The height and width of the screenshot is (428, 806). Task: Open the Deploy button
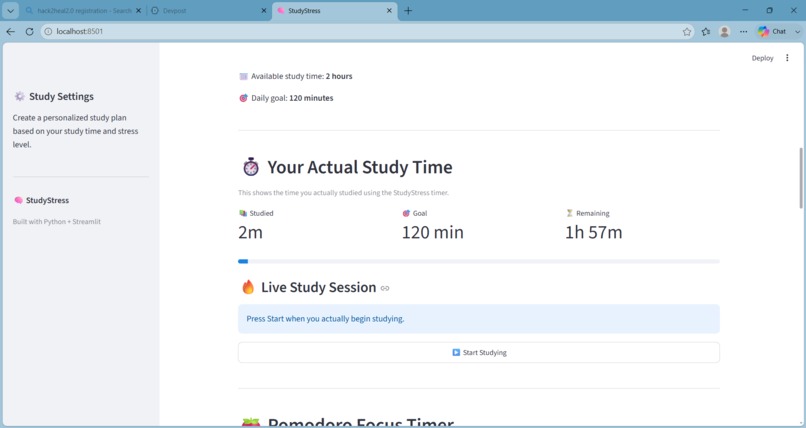click(762, 58)
